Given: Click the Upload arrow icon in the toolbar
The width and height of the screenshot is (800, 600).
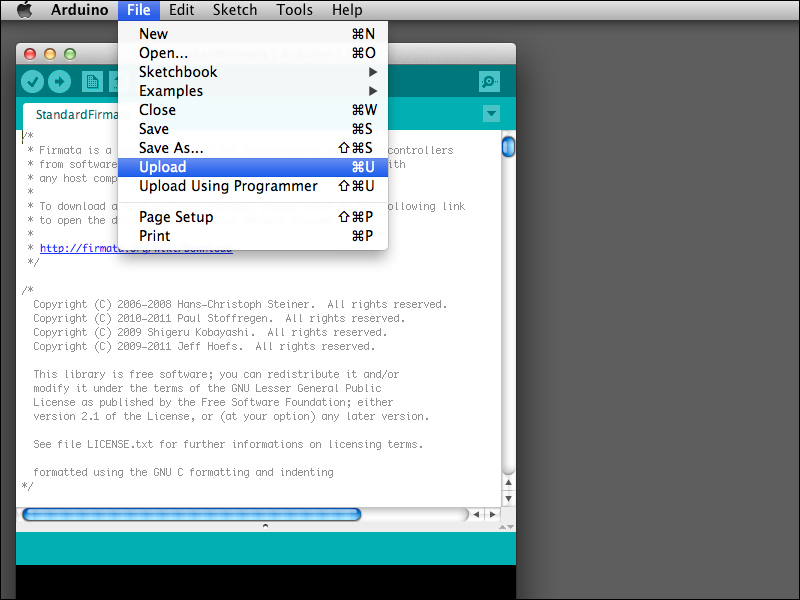Looking at the screenshot, I should click(59, 82).
